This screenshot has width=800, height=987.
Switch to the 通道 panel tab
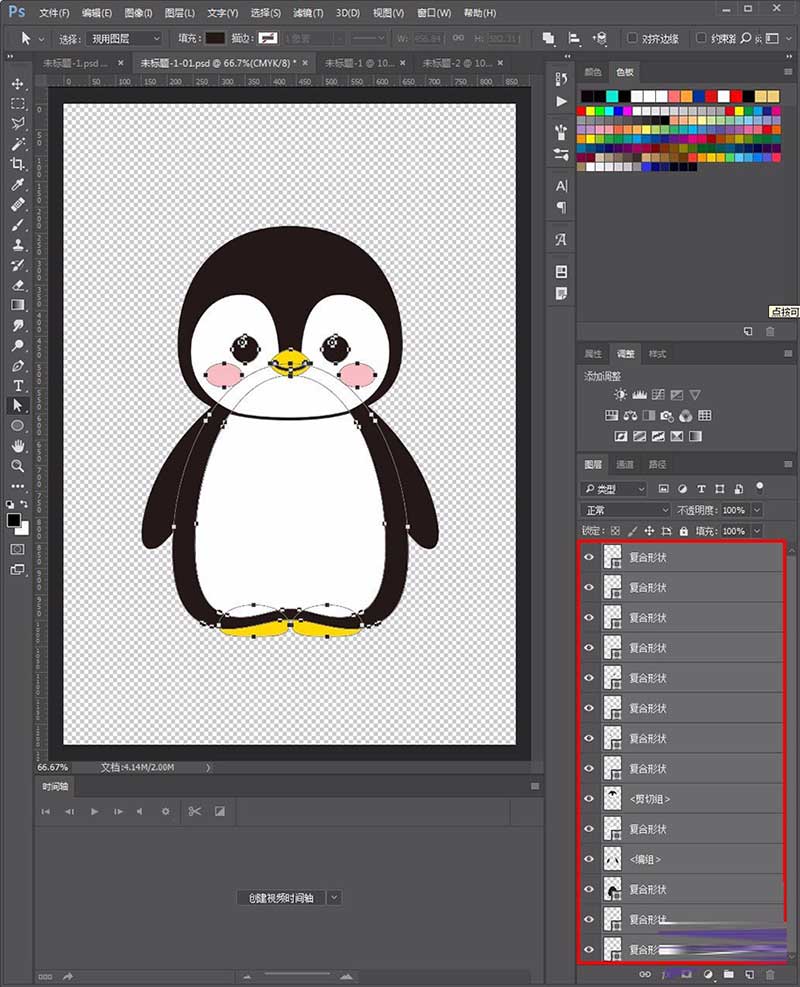[624, 465]
